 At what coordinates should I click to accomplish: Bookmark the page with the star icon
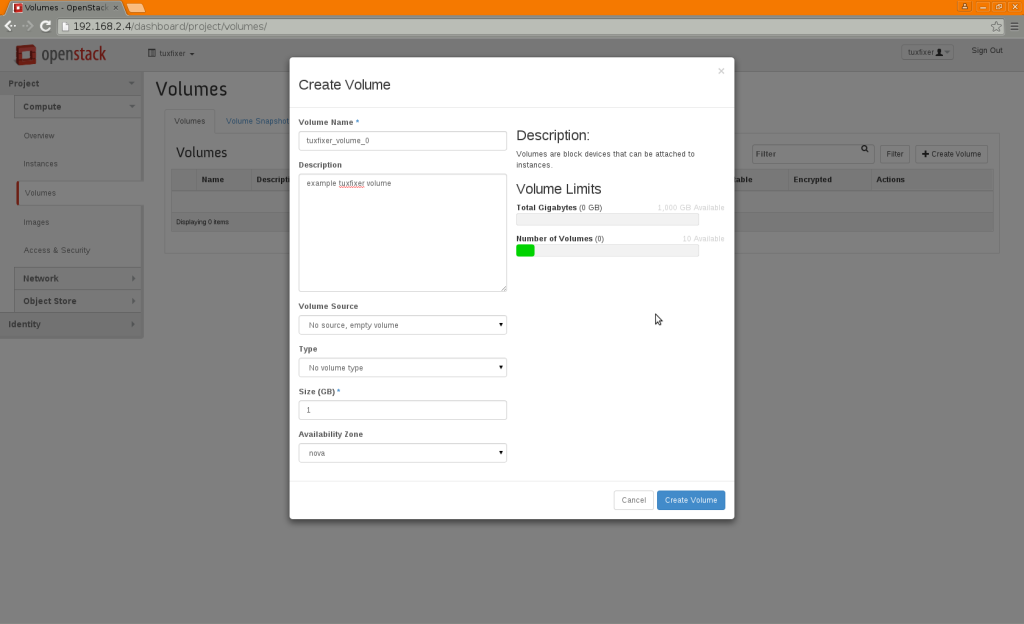tap(996, 26)
